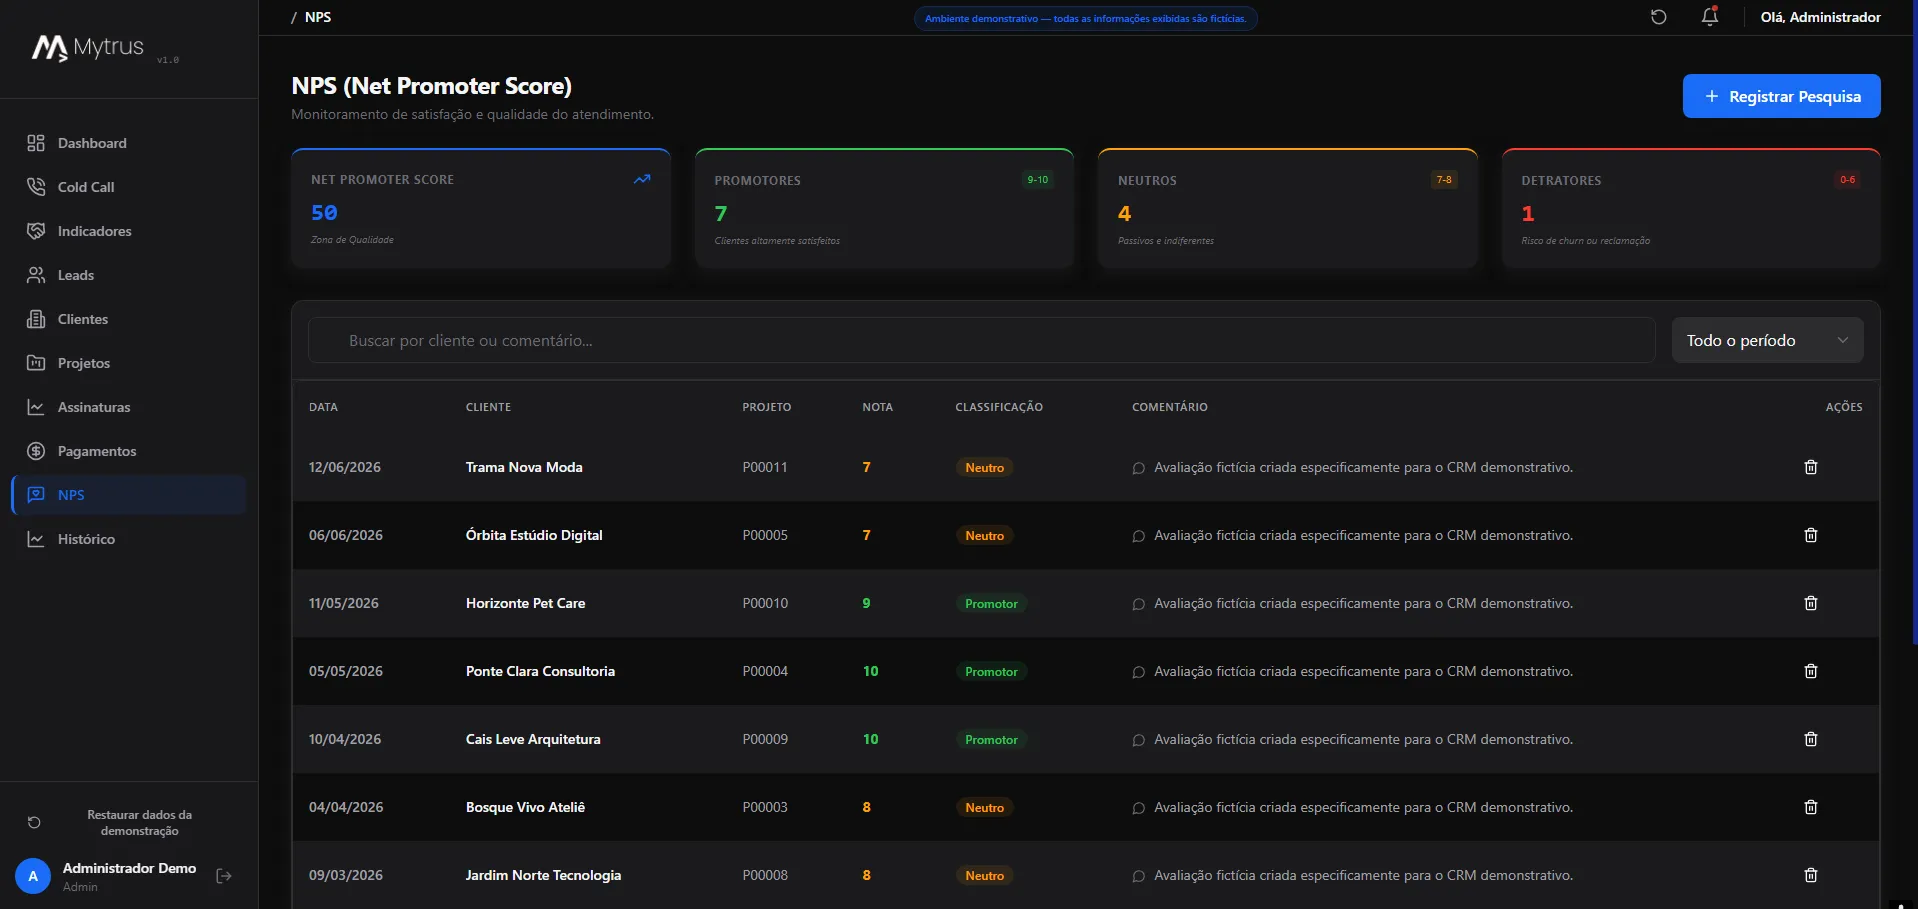Image resolution: width=1918 pixels, height=909 pixels.
Task: Click the CLASSIFICAÇÃO column header
Action: (x=999, y=407)
